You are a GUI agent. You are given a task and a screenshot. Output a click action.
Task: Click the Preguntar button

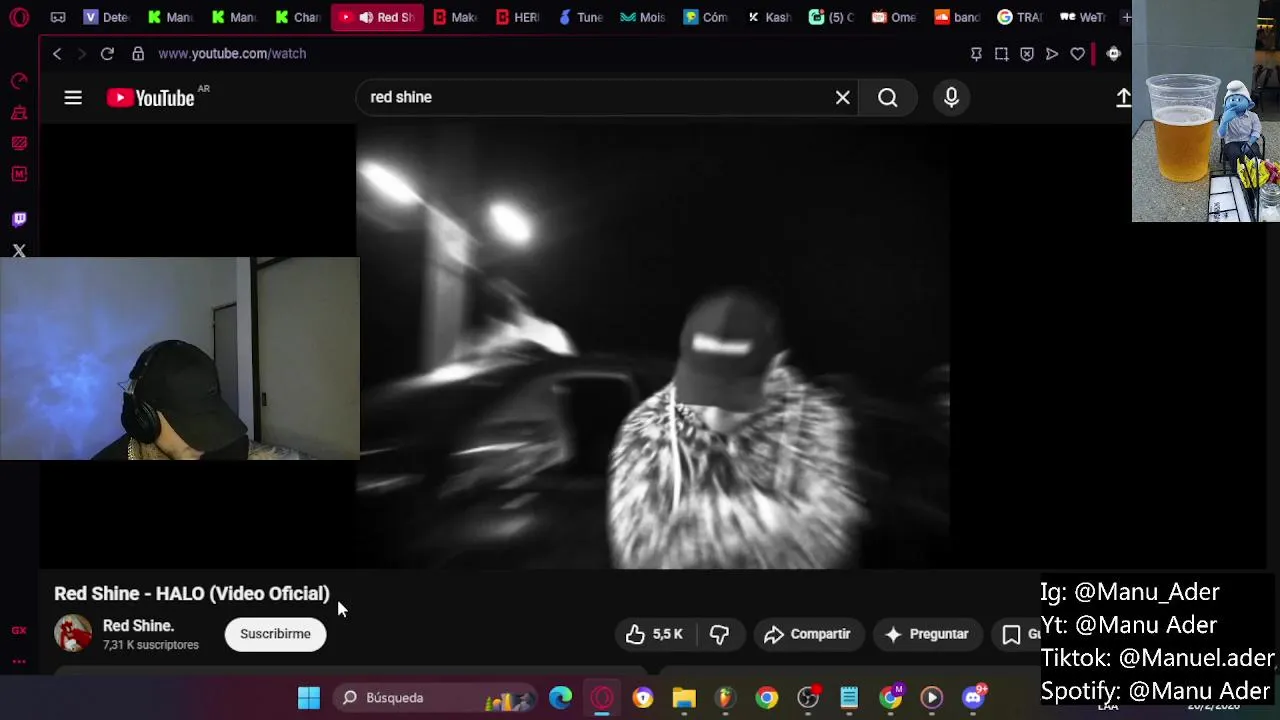click(x=927, y=634)
